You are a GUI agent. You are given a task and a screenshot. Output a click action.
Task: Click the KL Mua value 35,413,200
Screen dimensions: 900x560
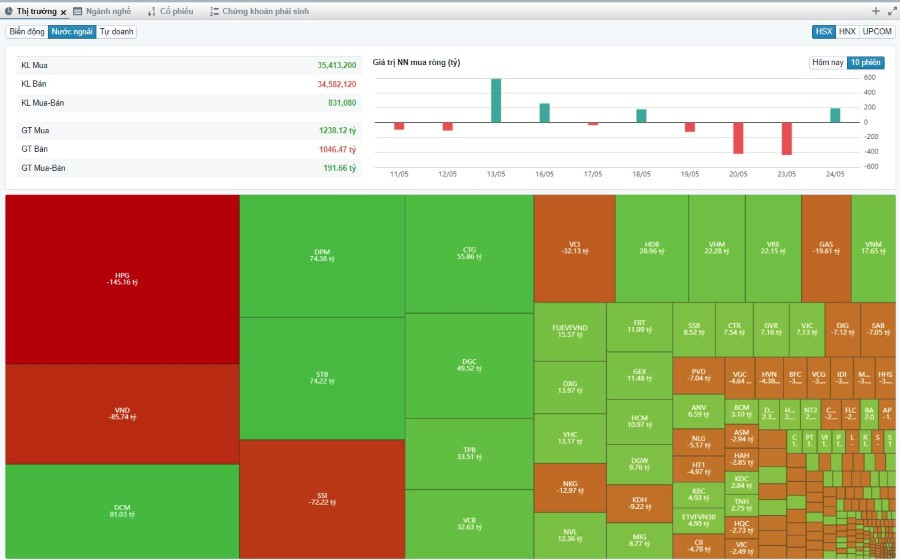pos(336,65)
